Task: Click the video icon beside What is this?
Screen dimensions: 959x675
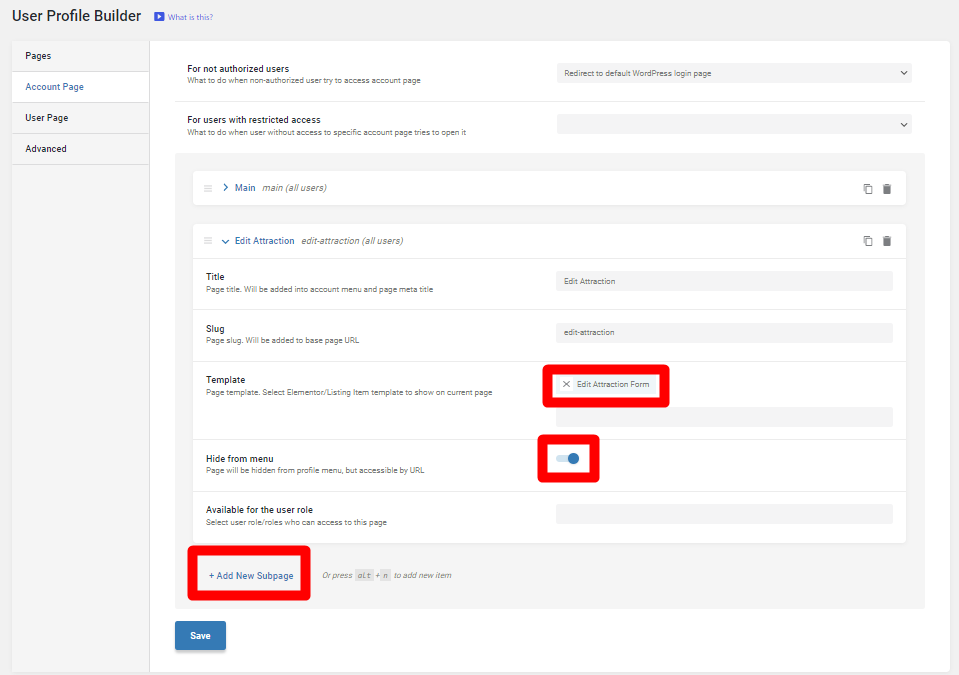Action: point(159,17)
